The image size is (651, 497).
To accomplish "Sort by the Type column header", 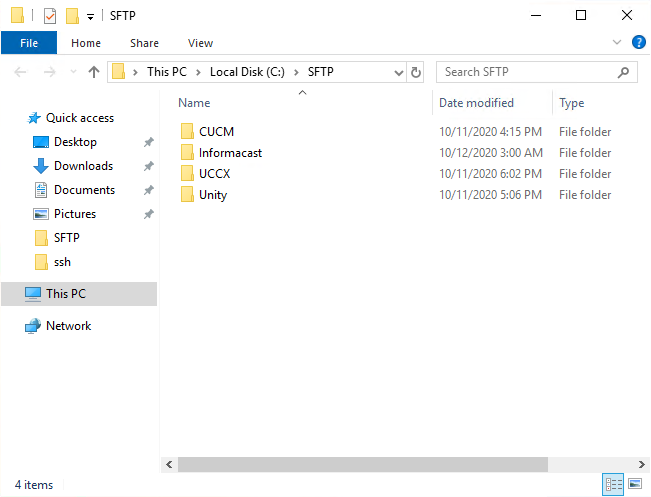I will click(571, 103).
